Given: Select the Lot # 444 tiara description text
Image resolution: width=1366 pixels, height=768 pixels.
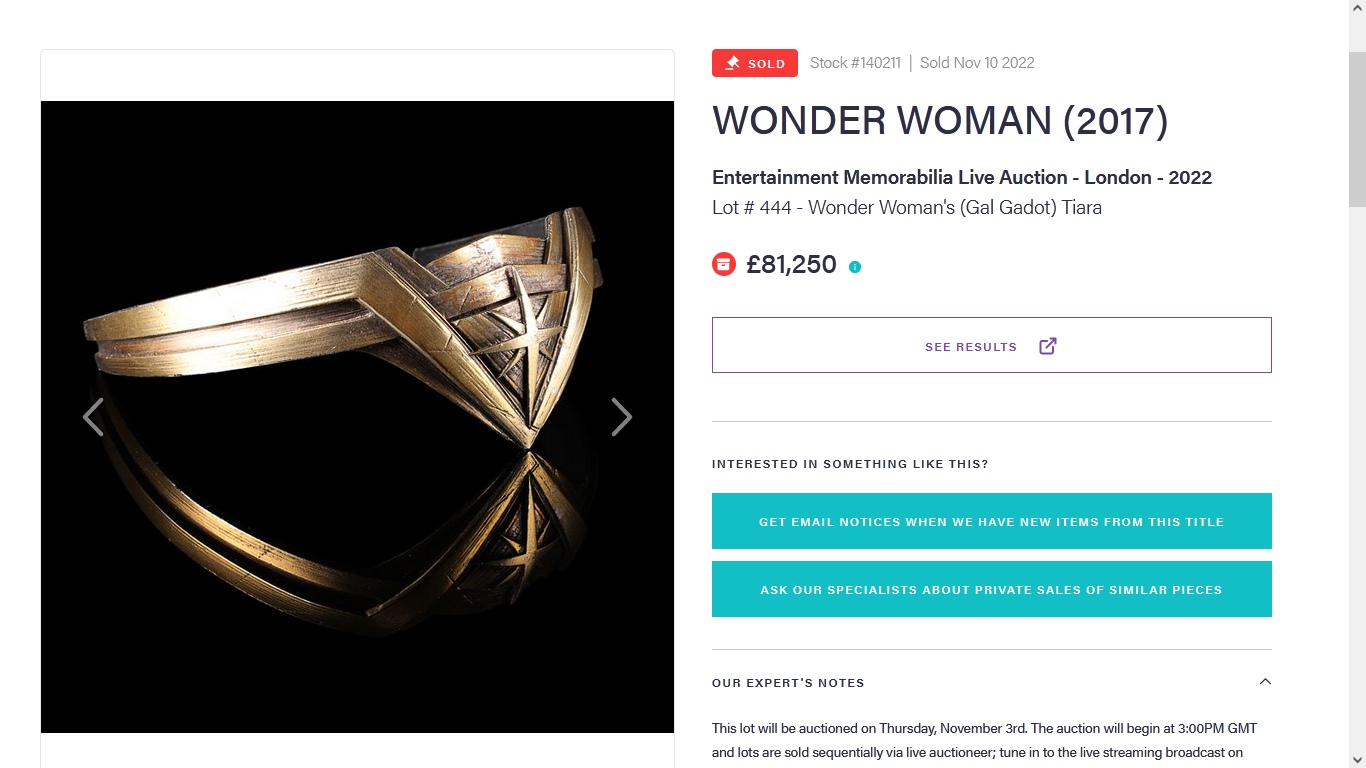Looking at the screenshot, I should tap(906, 208).
